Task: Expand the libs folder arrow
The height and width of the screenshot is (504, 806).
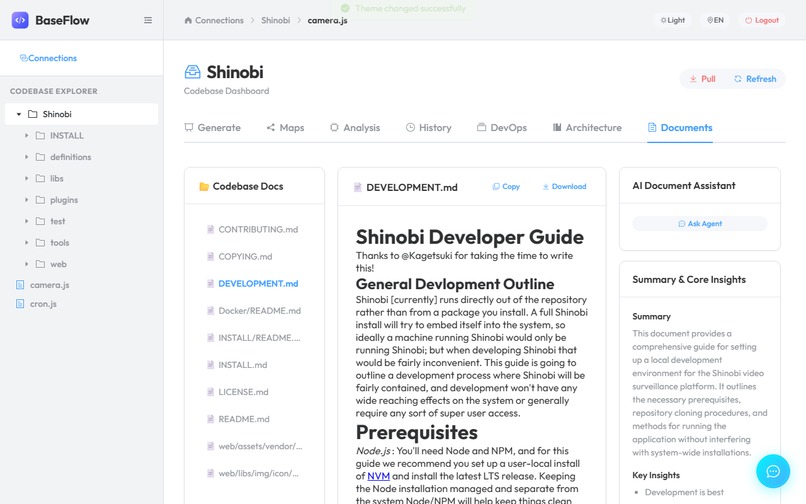Action: coord(26,178)
